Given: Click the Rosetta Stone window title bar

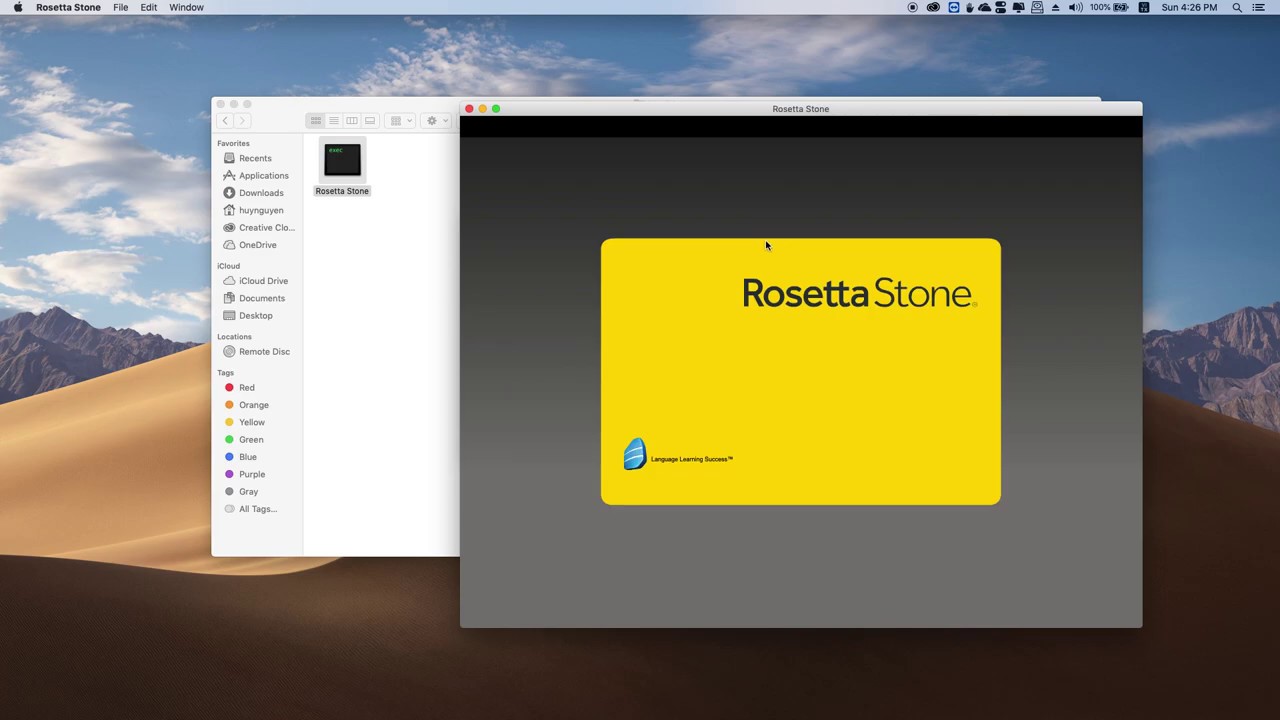Looking at the screenshot, I should pyautogui.click(x=800, y=108).
